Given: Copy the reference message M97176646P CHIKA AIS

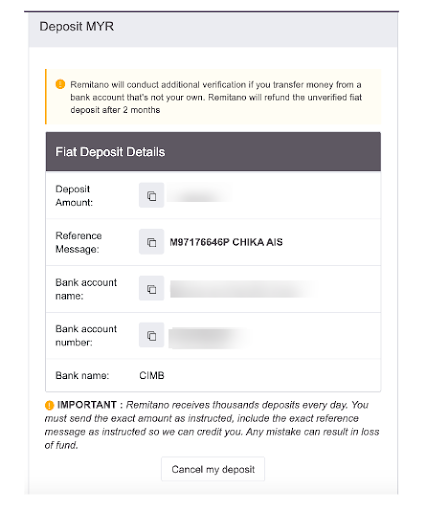Looking at the screenshot, I should tap(151, 242).
